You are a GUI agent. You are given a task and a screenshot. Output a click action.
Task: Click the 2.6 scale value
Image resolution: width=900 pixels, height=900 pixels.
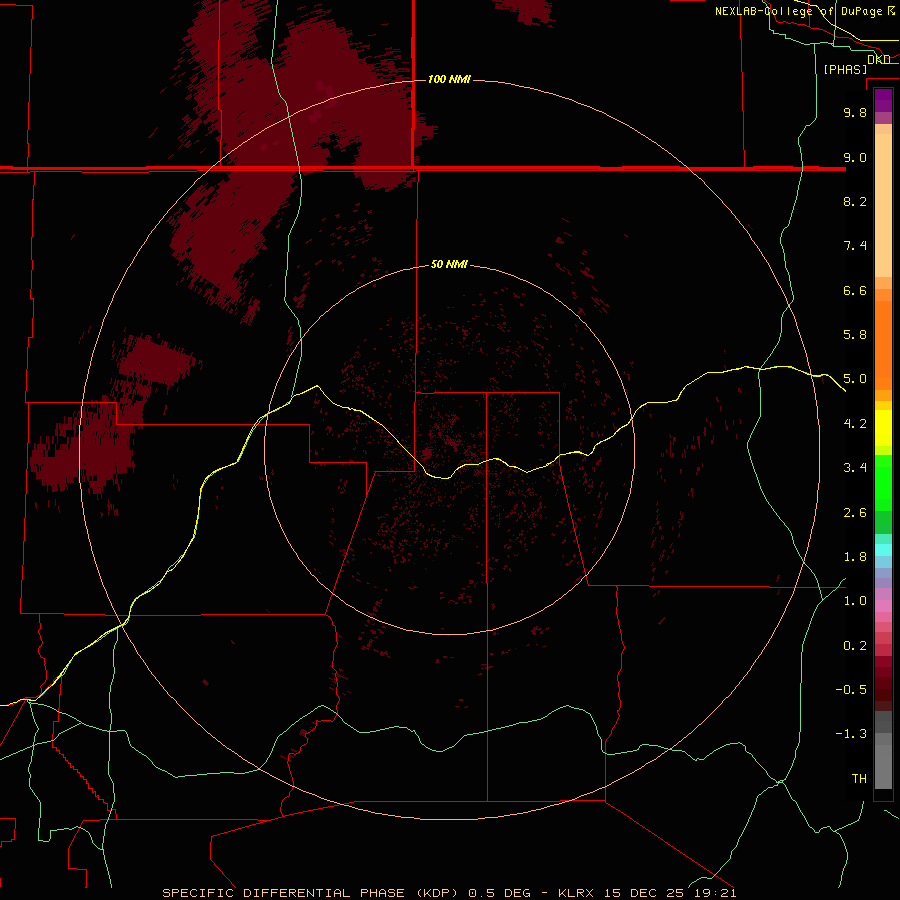click(x=855, y=513)
